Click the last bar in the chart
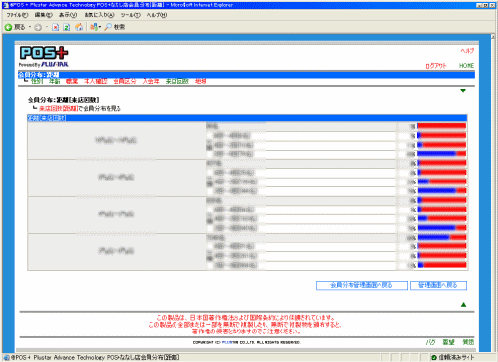Image resolution: width=498 pixels, height=362 pixels. click(442, 265)
